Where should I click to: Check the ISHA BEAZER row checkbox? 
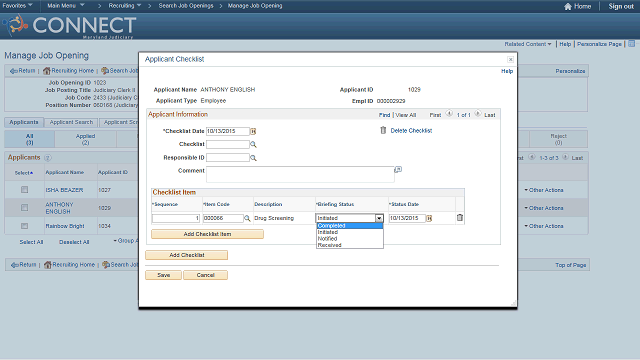click(x=24, y=190)
